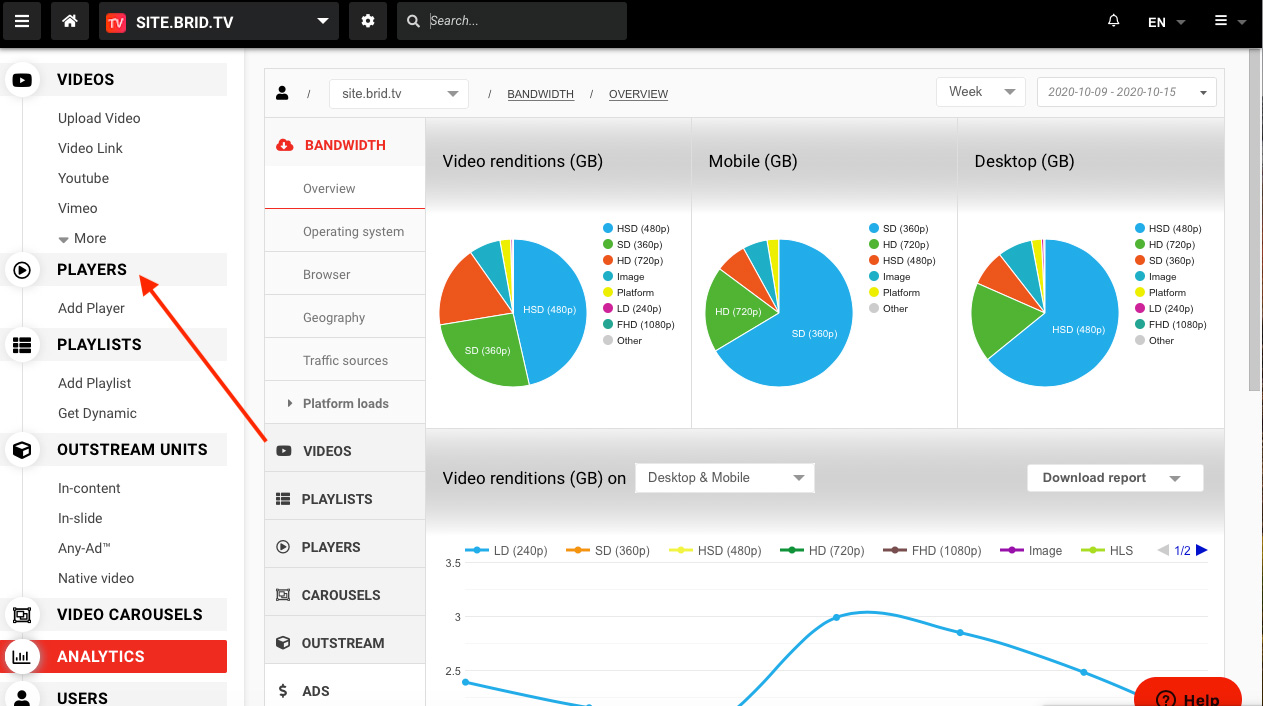Go to the home icon button
This screenshot has width=1263, height=706.
(69, 21)
